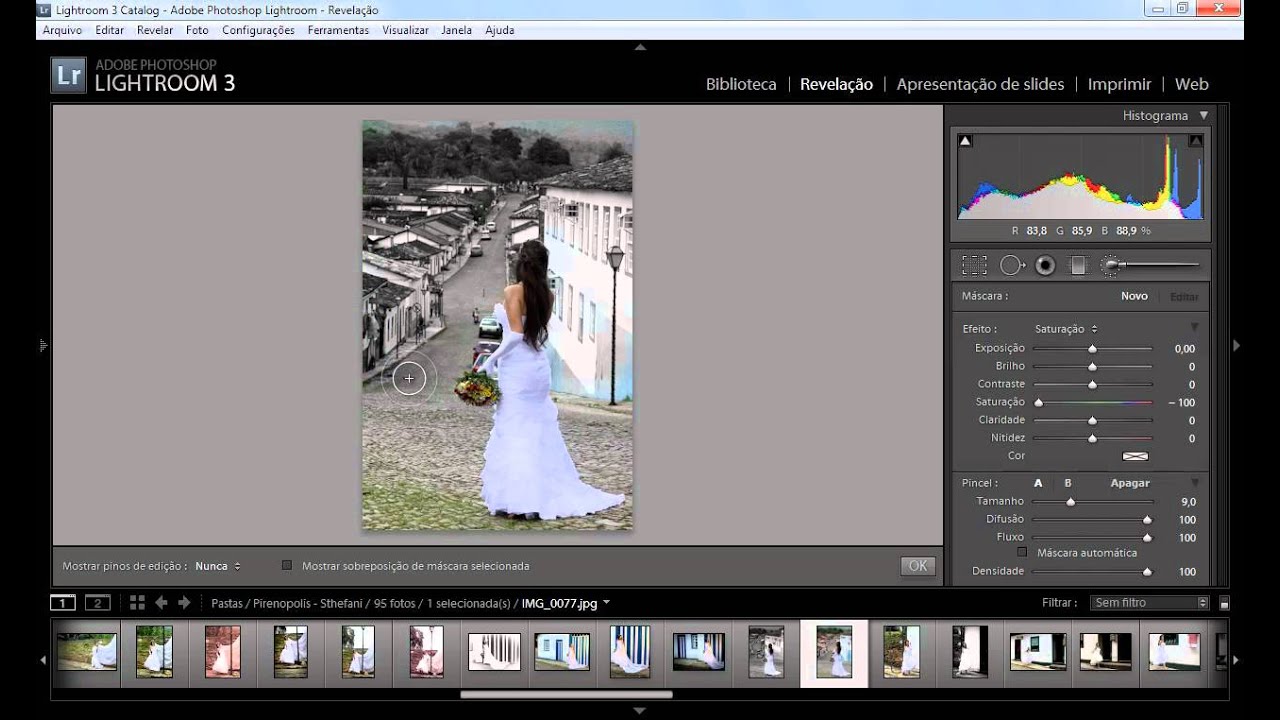The image size is (1280, 720).
Task: Collapse the top module panel
Action: pyautogui.click(x=640, y=47)
